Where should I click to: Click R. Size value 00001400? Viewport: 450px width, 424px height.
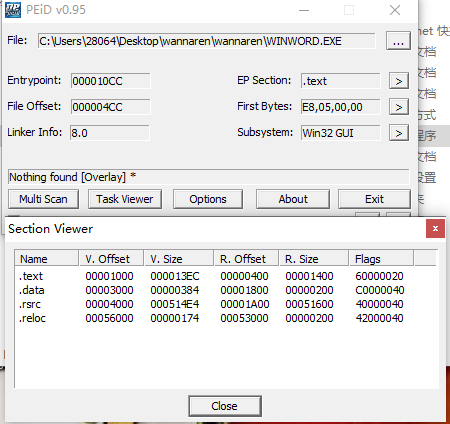tap(309, 276)
